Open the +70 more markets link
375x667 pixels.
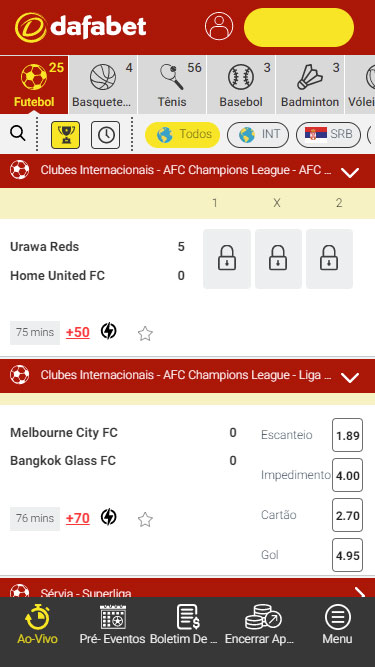78,518
